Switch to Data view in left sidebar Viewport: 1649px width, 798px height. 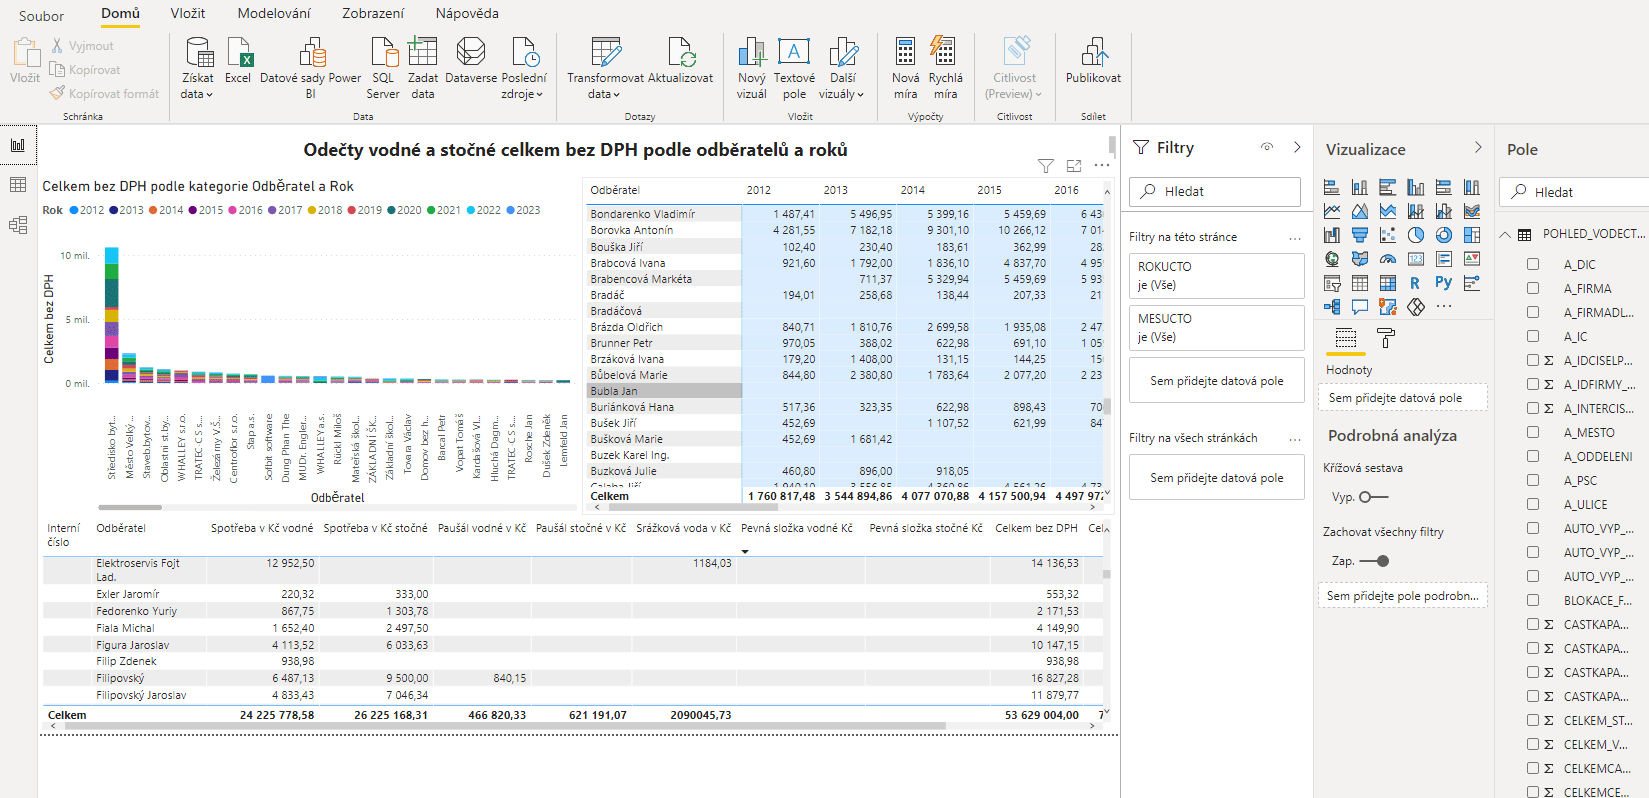click(18, 184)
